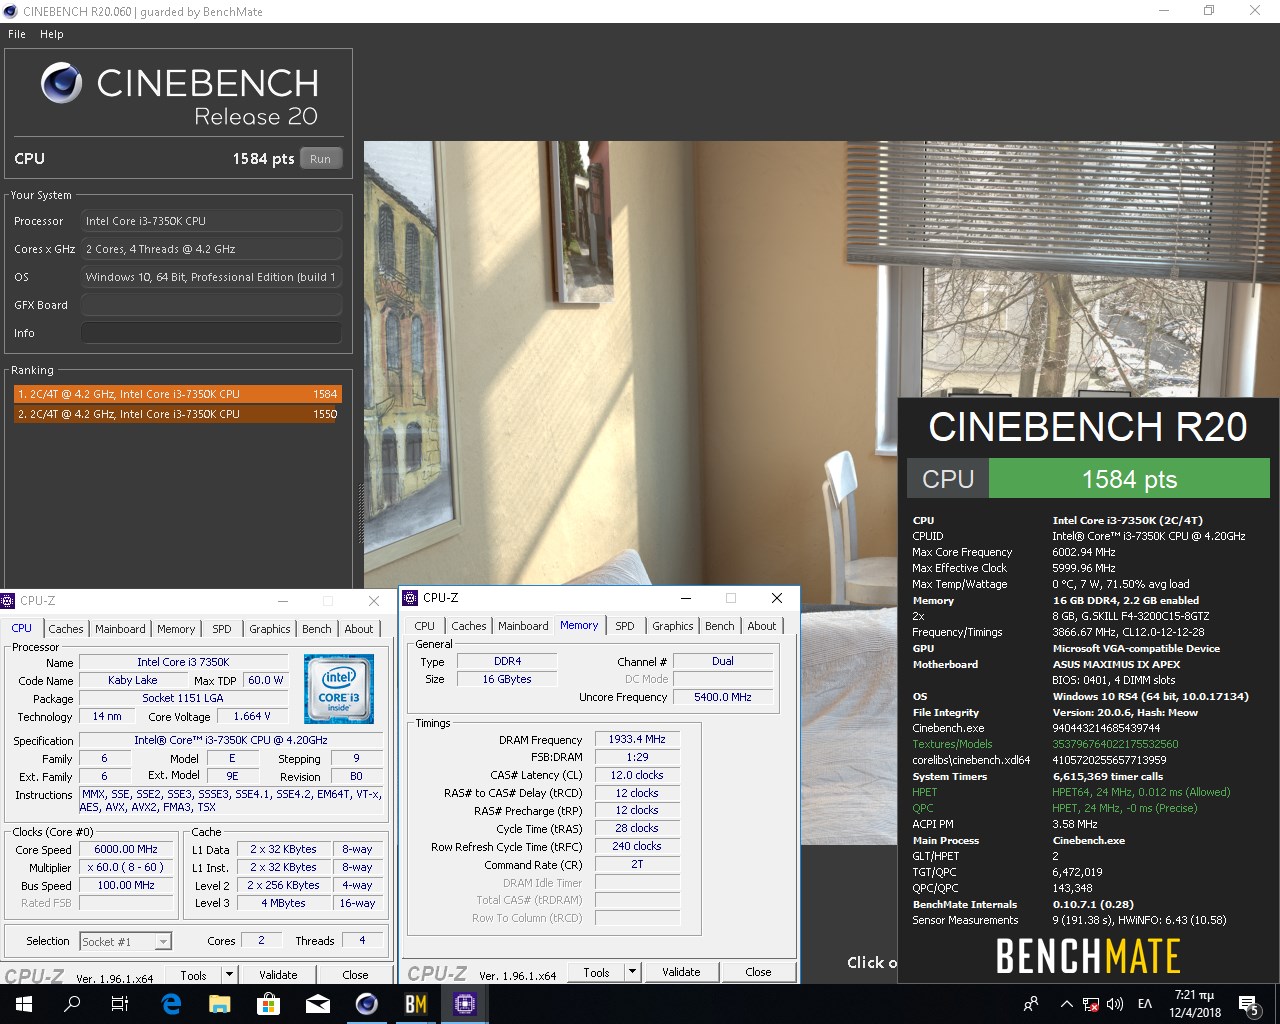Open Graphics tab in front CPU-Z
The image size is (1280, 1024).
coord(673,626)
